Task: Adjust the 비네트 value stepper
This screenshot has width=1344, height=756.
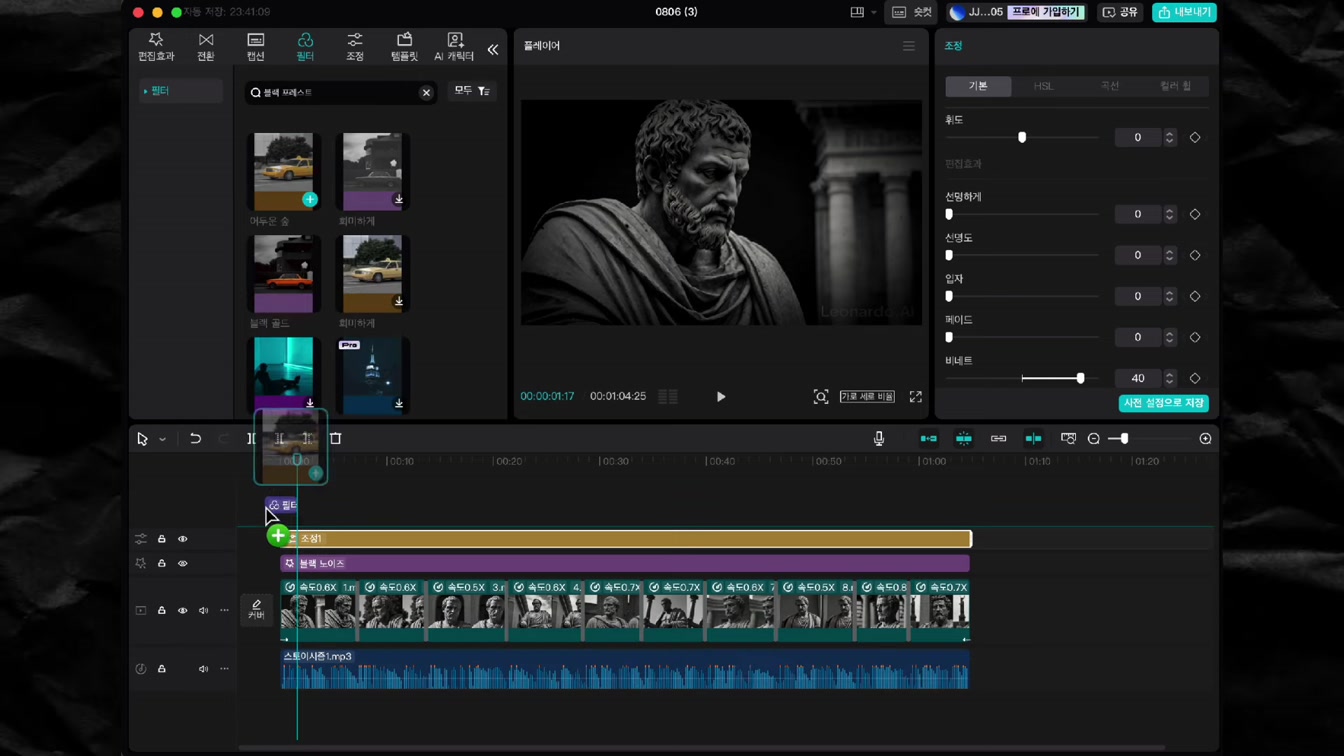Action: tap(1169, 379)
